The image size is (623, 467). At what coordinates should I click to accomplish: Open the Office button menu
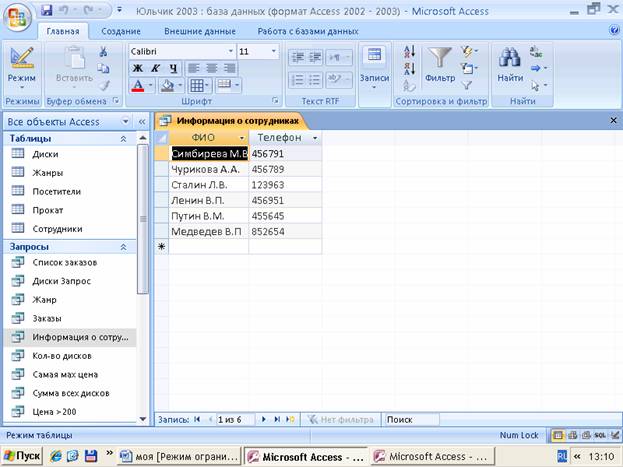click(17, 17)
